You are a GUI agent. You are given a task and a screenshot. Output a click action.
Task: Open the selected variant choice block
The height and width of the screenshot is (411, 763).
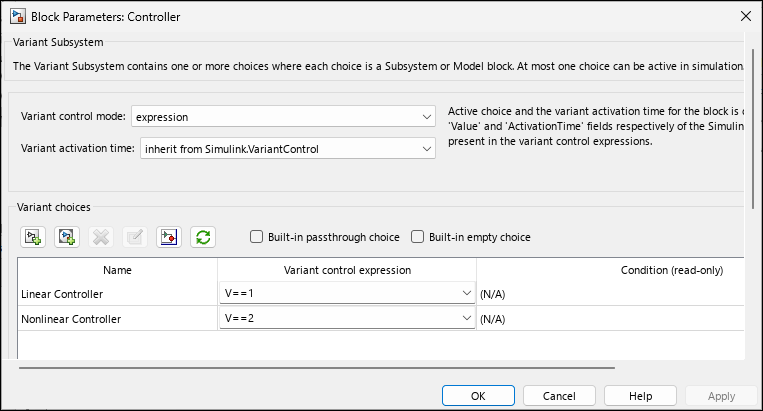[169, 237]
